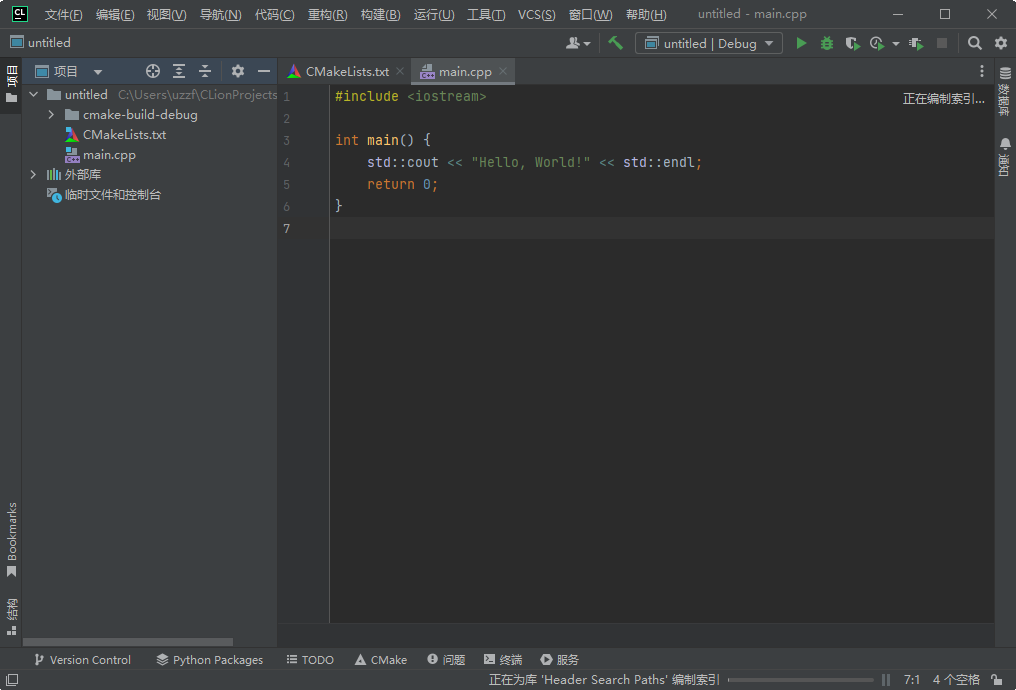Start debugging with the green bug icon
The width and height of the screenshot is (1016, 690).
827,43
